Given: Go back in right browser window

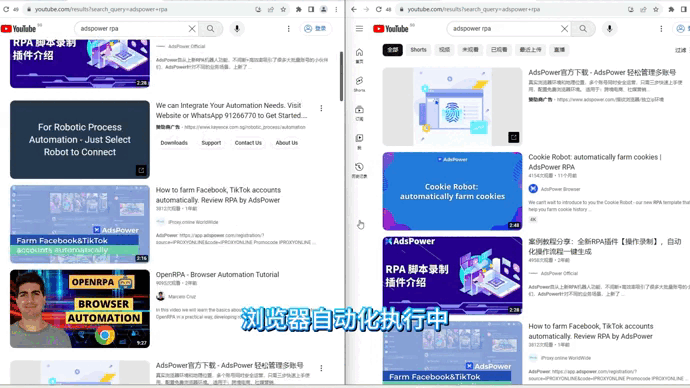Looking at the screenshot, I should (354, 9).
